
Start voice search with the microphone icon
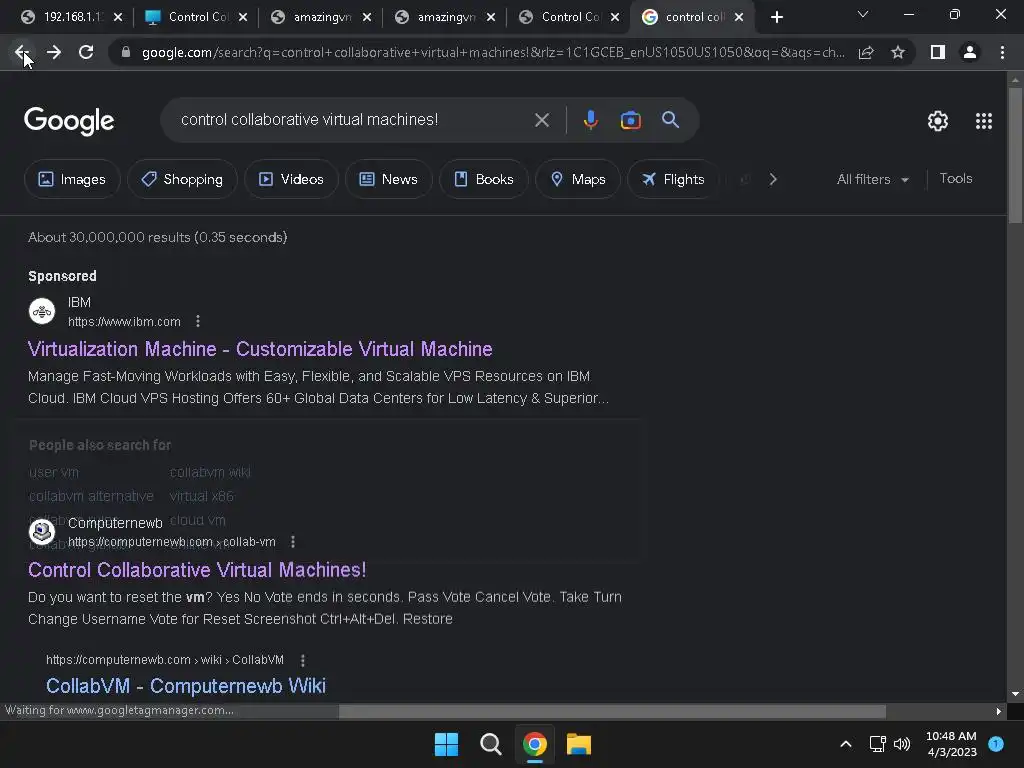click(590, 120)
